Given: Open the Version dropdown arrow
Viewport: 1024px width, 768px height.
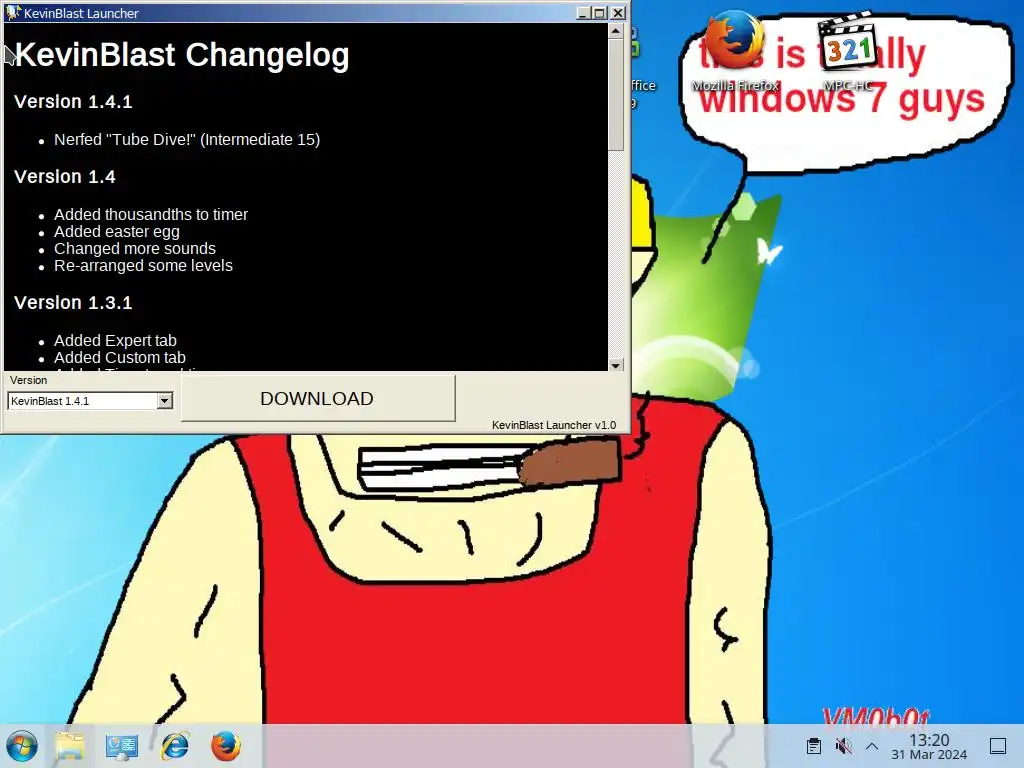Looking at the screenshot, I should pos(165,401).
